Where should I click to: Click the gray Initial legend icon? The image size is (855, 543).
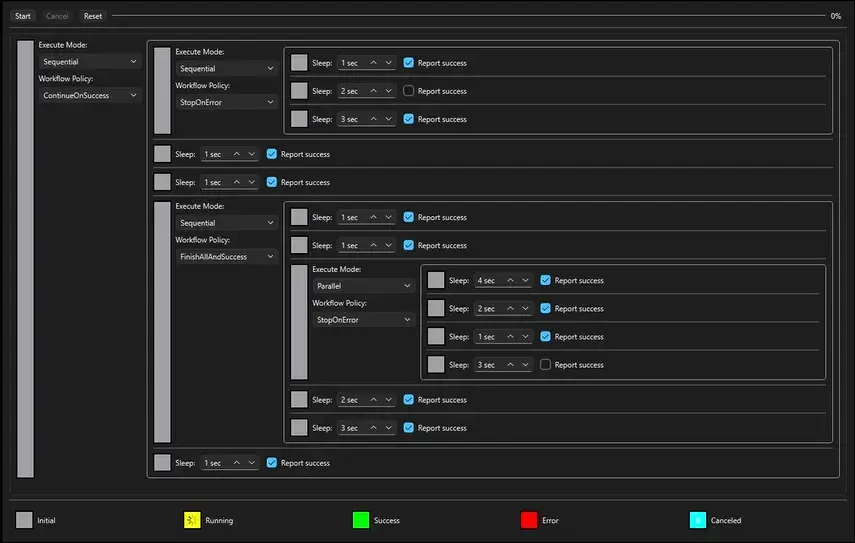tap(25, 520)
